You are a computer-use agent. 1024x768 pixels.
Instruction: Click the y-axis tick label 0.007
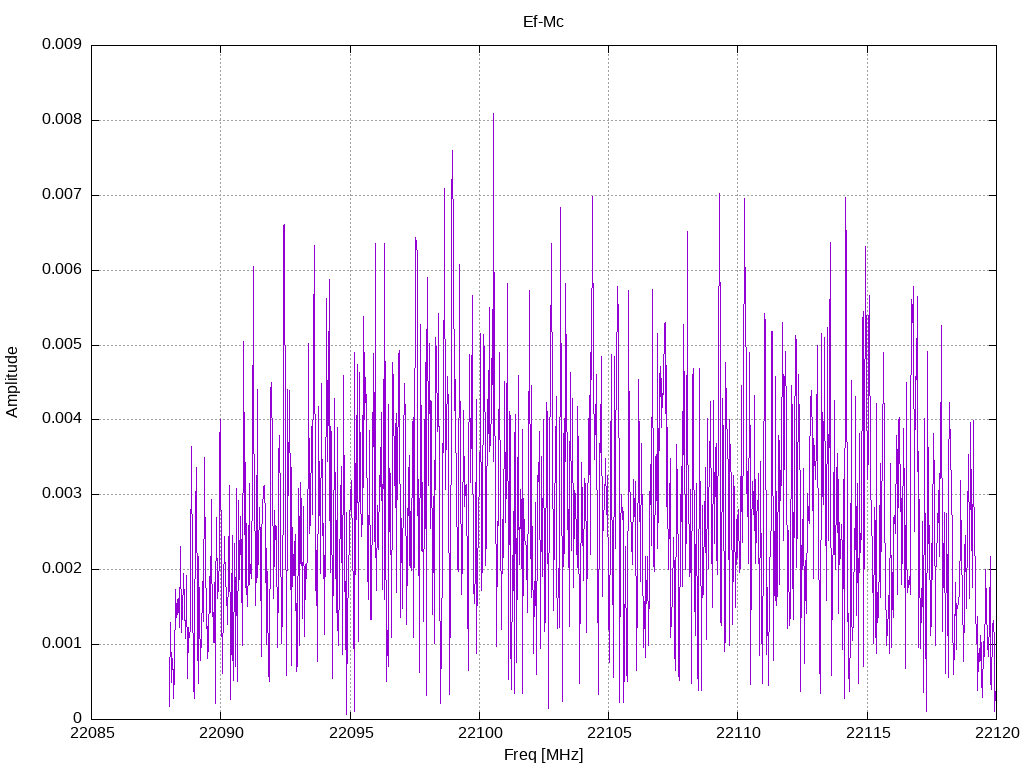(x=62, y=195)
